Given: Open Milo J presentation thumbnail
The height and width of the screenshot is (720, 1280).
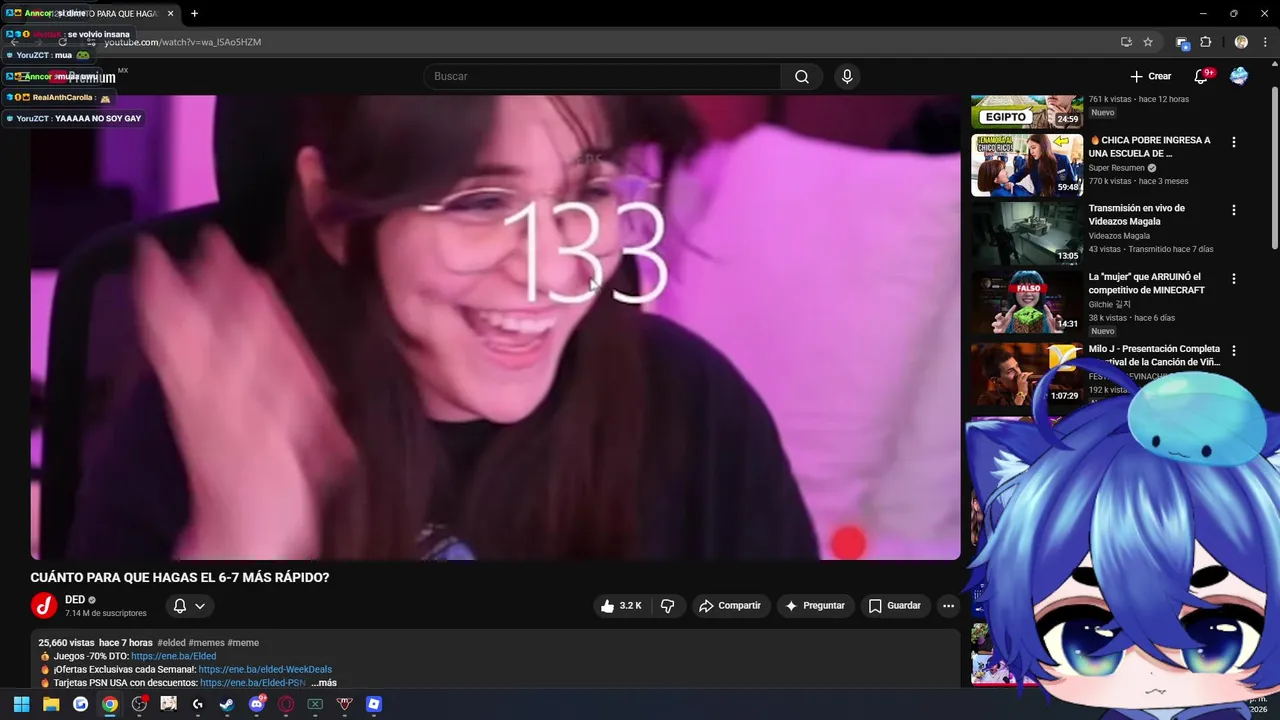Looking at the screenshot, I should pyautogui.click(x=1027, y=373).
